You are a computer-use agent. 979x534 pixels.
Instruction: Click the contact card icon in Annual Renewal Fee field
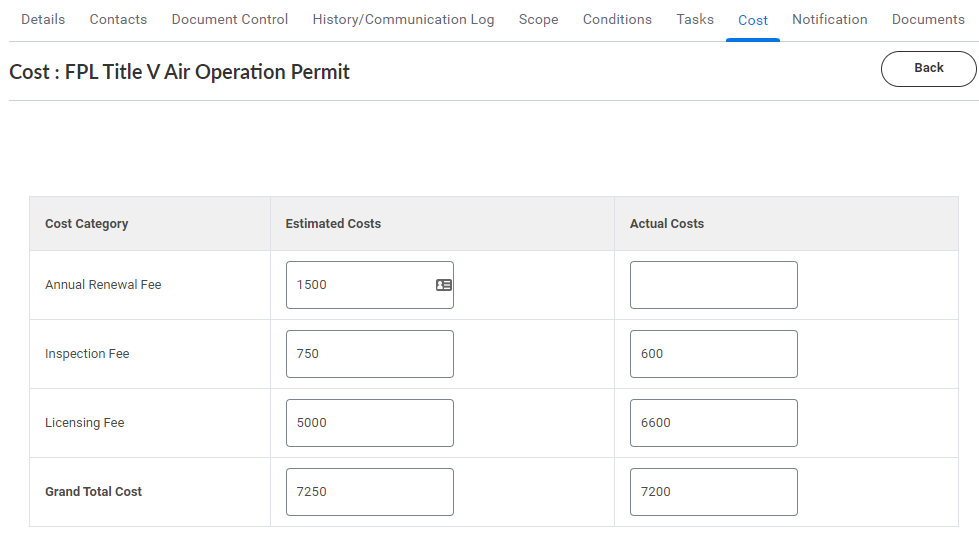(x=444, y=285)
